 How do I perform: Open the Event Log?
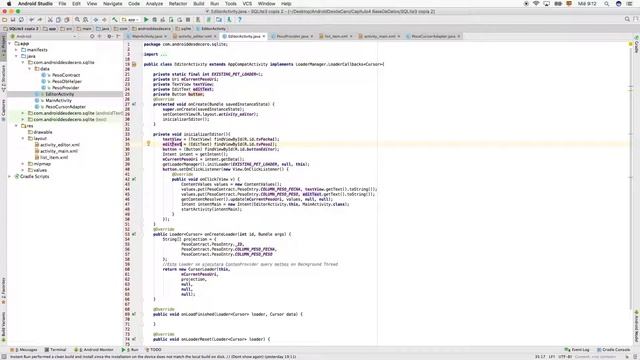[577, 350]
